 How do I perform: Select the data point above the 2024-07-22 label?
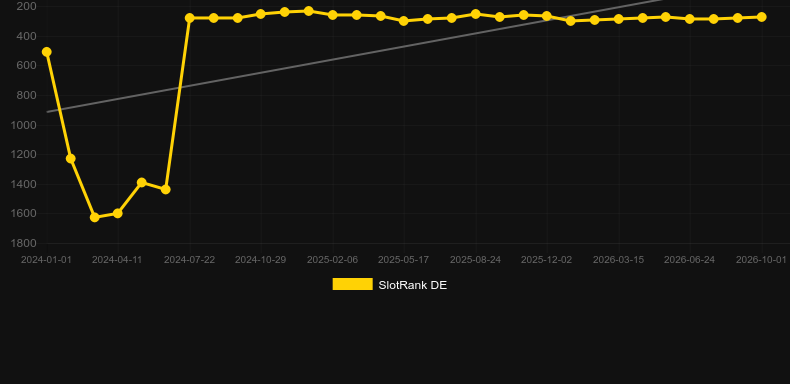click(189, 18)
